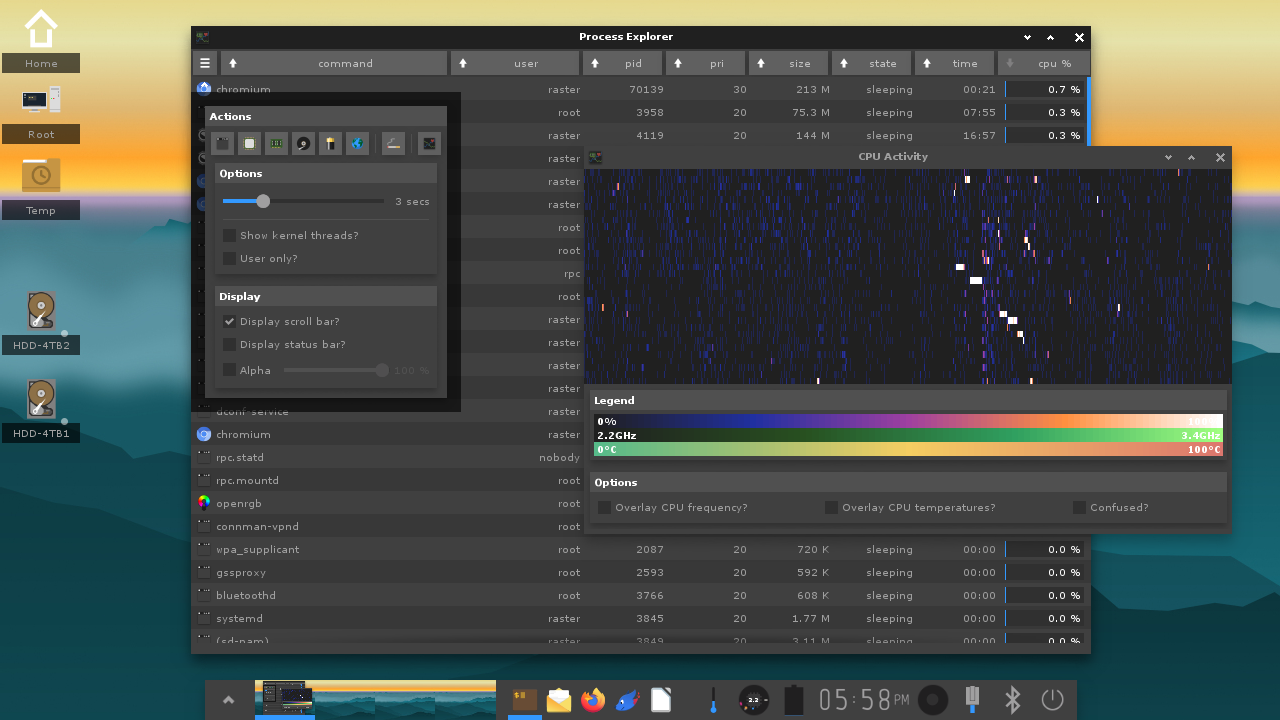Screen dimensions: 1280x720
Task: Enable the User only filter
Action: click(229, 258)
